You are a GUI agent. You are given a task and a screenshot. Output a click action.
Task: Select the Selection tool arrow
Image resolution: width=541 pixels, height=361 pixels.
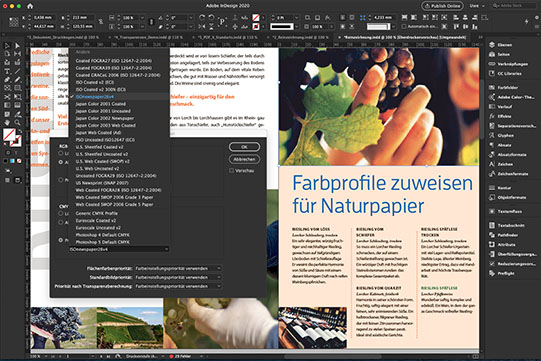[x=7, y=46]
